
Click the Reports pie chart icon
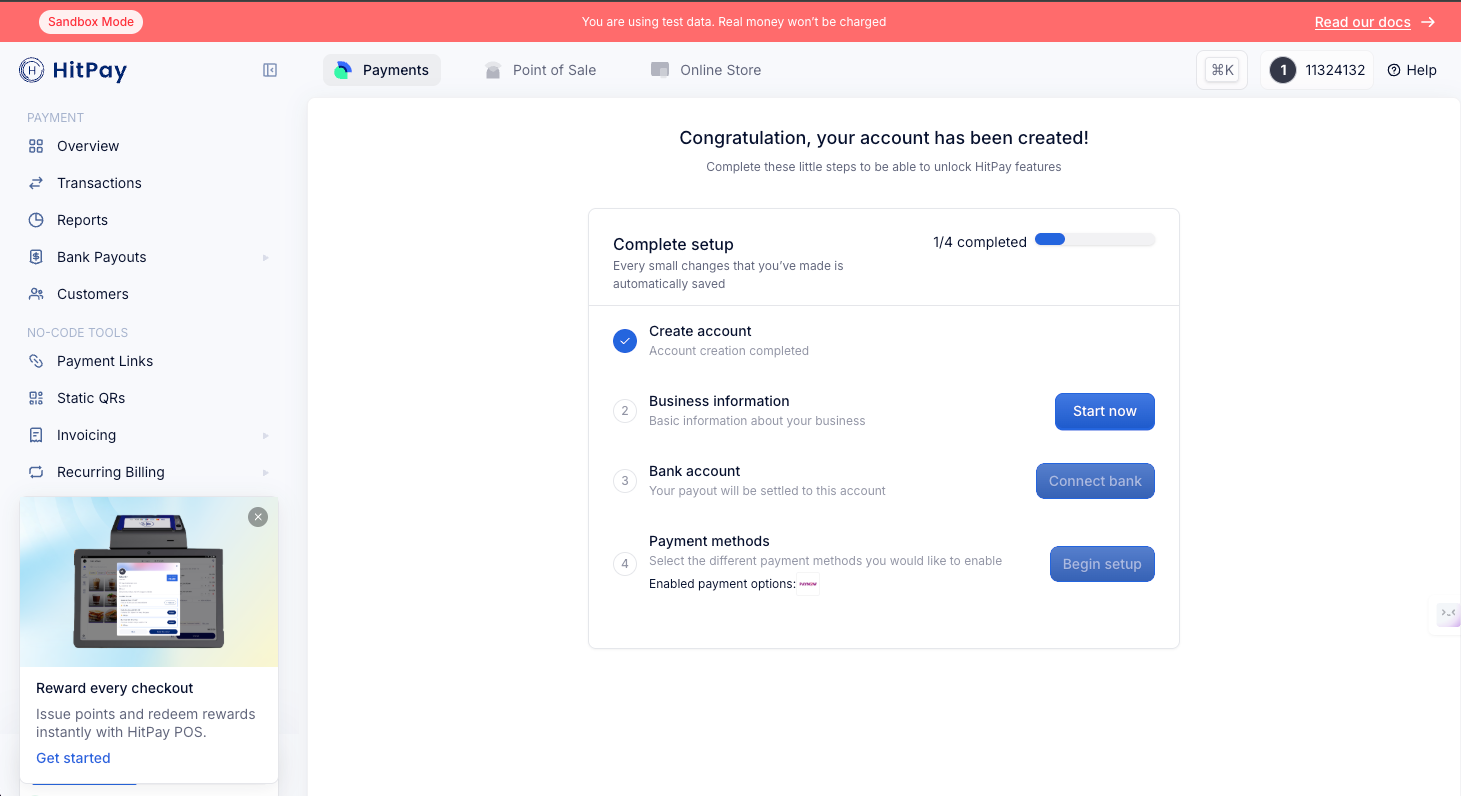36,220
